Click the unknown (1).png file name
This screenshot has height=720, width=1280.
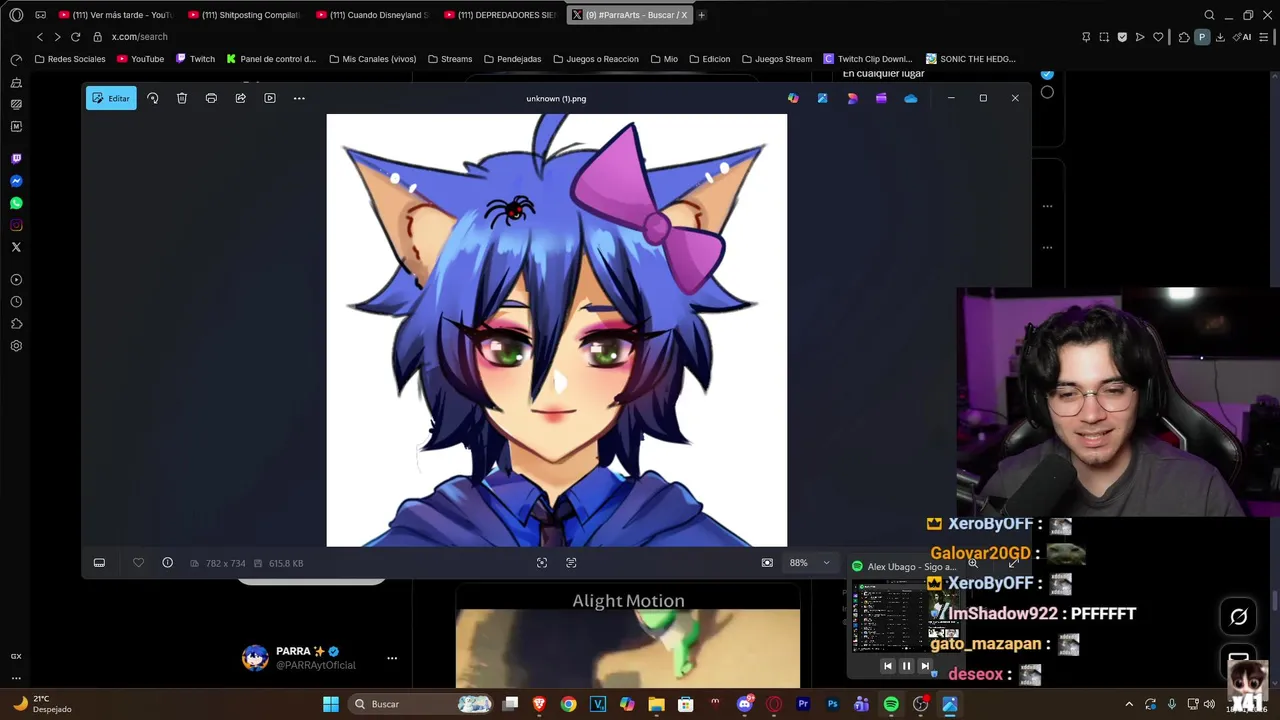(x=556, y=99)
